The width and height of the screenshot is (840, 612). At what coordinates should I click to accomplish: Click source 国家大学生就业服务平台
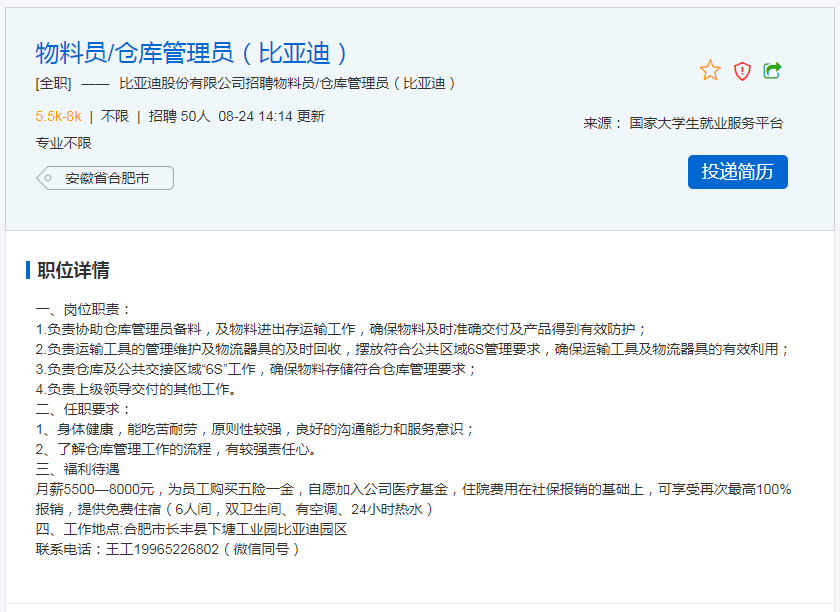tap(706, 123)
